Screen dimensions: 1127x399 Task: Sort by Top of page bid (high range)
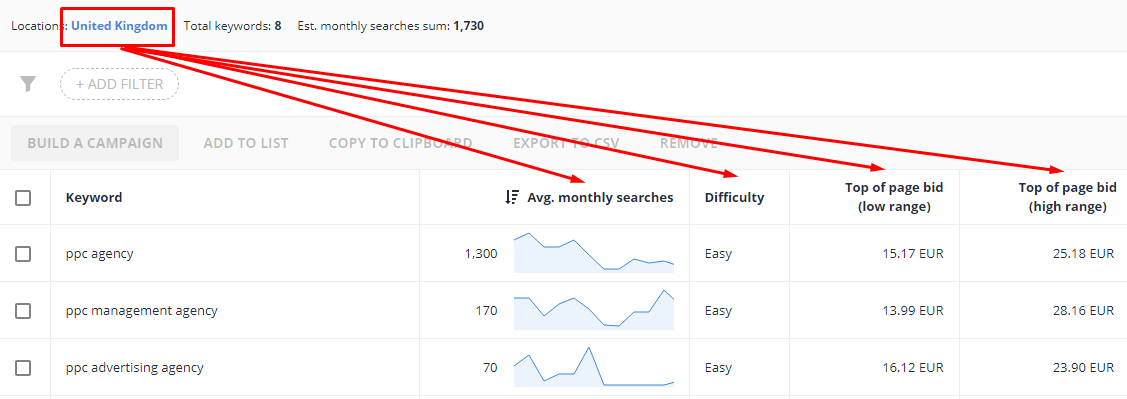(x=1067, y=197)
